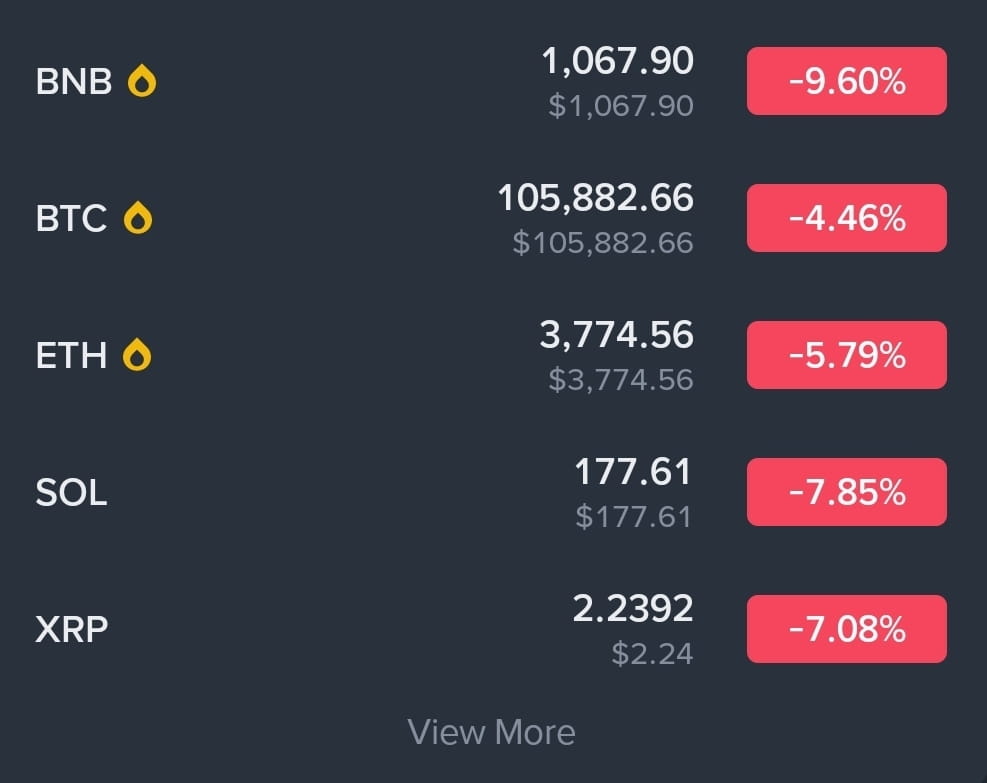Select ETH price 3,774.56
The width and height of the screenshot is (987, 783).
[617, 335]
